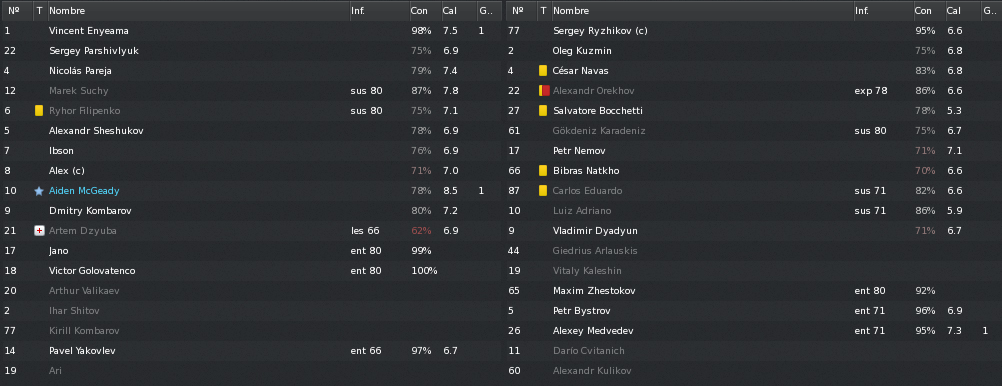Select Pavel Yakovlev row in left table
This screenshot has height=386, width=1002.
252,351
